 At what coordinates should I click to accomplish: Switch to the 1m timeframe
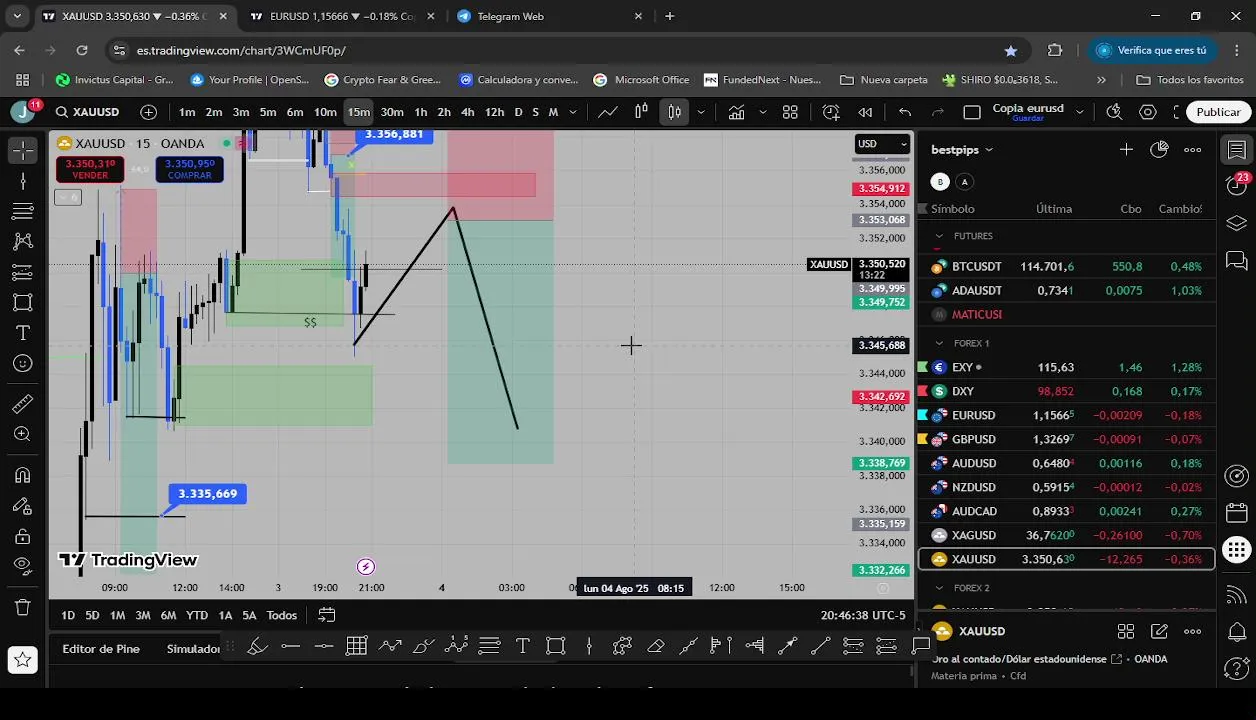187,112
